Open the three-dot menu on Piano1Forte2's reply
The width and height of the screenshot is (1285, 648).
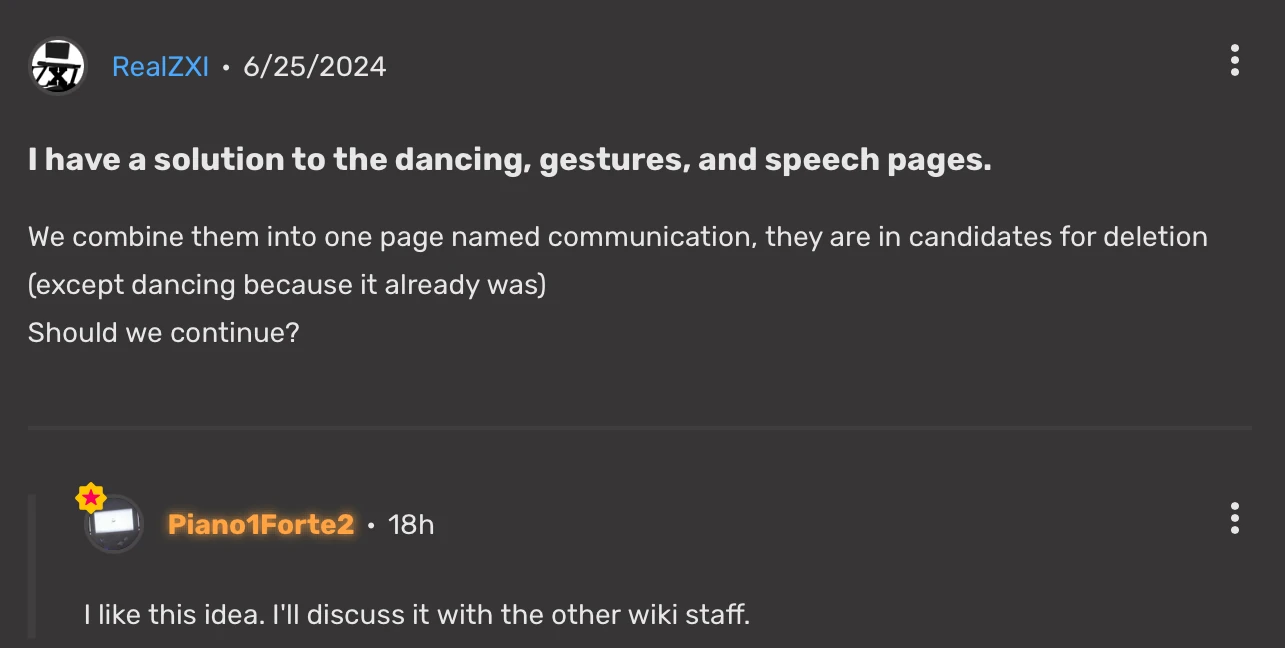click(x=1234, y=520)
